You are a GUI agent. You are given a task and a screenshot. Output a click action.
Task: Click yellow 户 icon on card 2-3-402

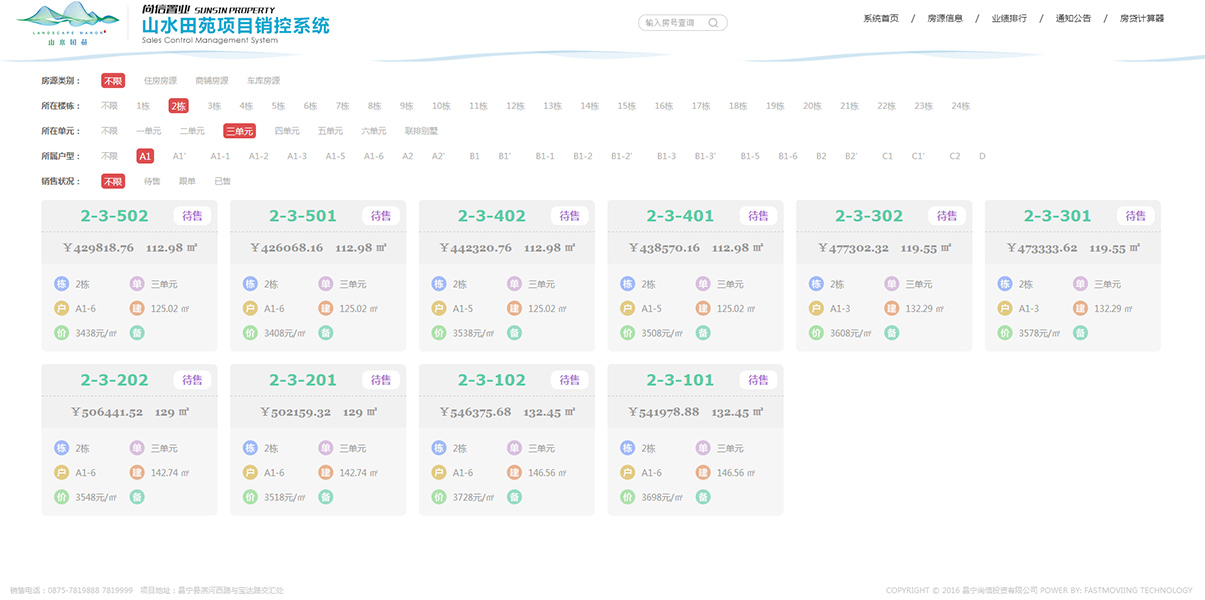tap(439, 309)
